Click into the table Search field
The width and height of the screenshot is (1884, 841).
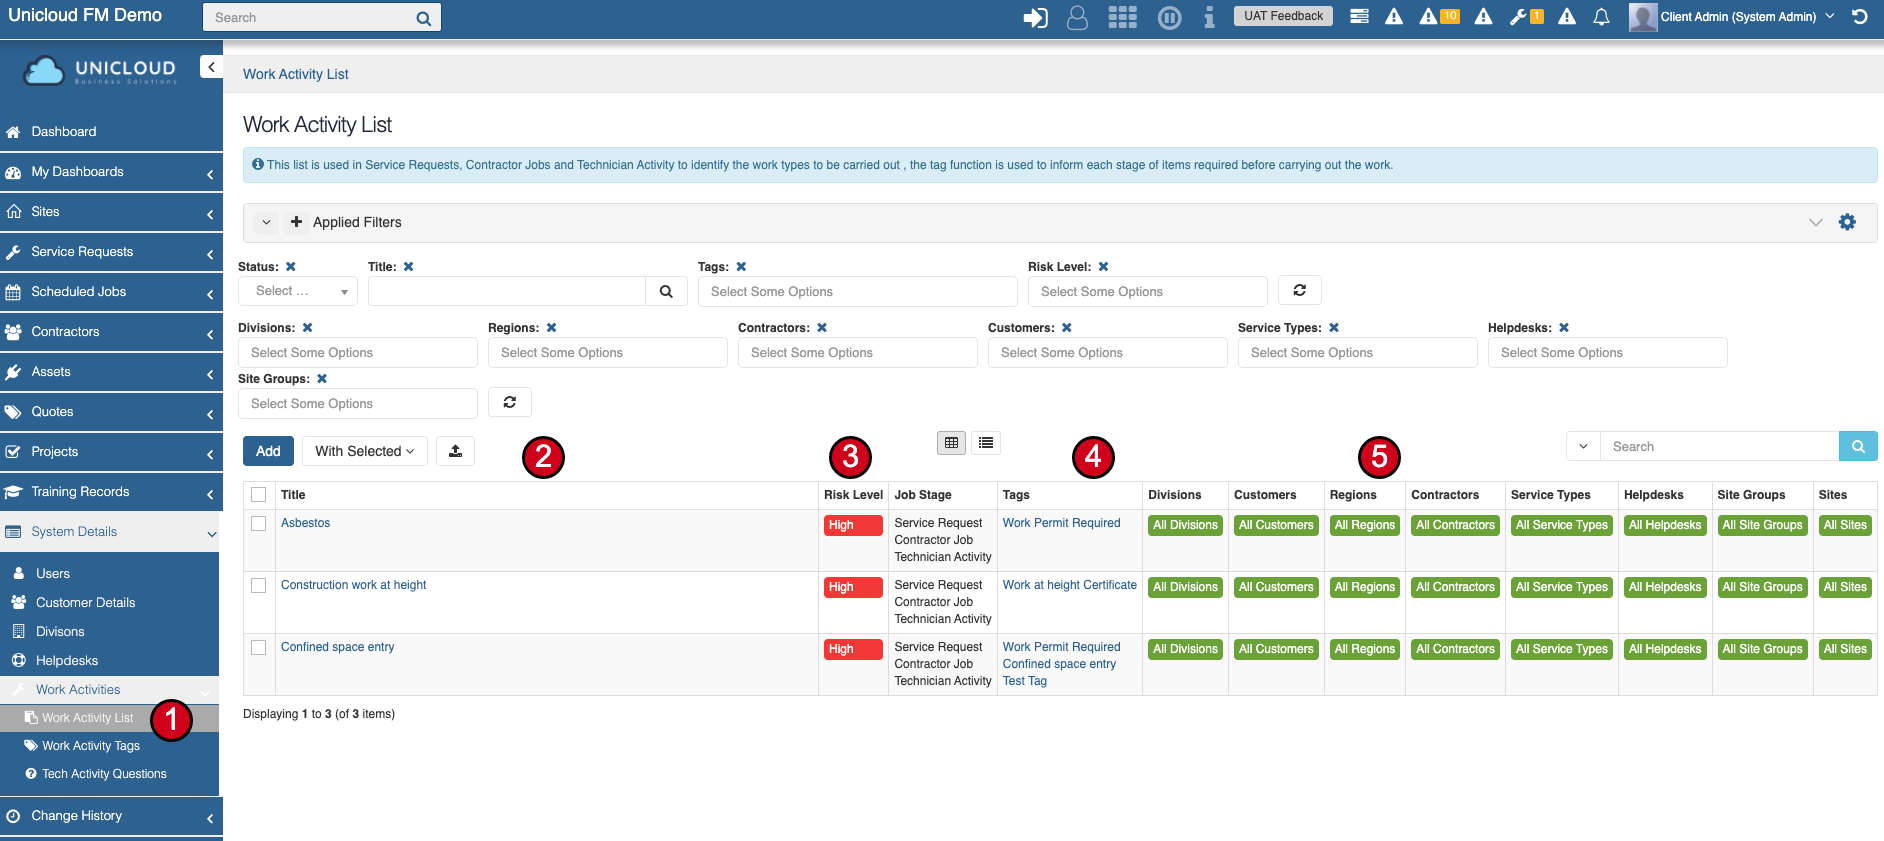pos(1720,446)
